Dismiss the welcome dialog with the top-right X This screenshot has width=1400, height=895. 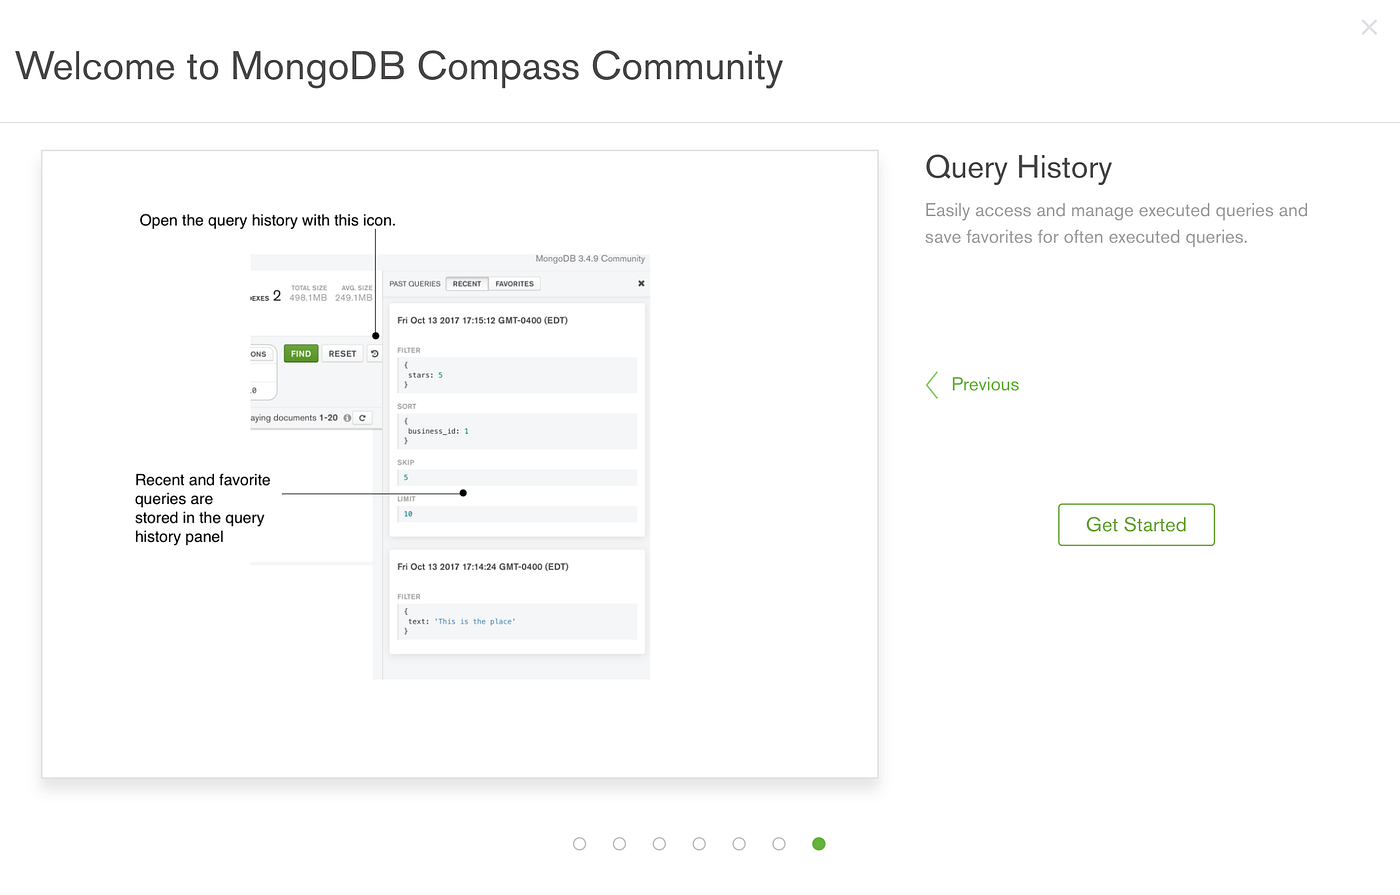point(1369,27)
